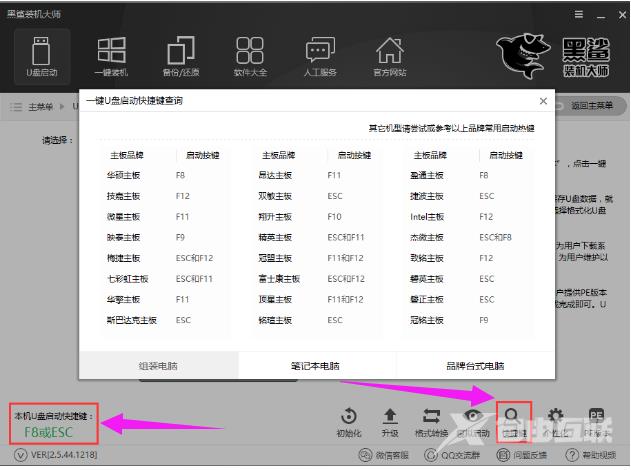The width and height of the screenshot is (631, 470).
Task: Switch to the 笔记本电脑 tab
Action: (316, 366)
